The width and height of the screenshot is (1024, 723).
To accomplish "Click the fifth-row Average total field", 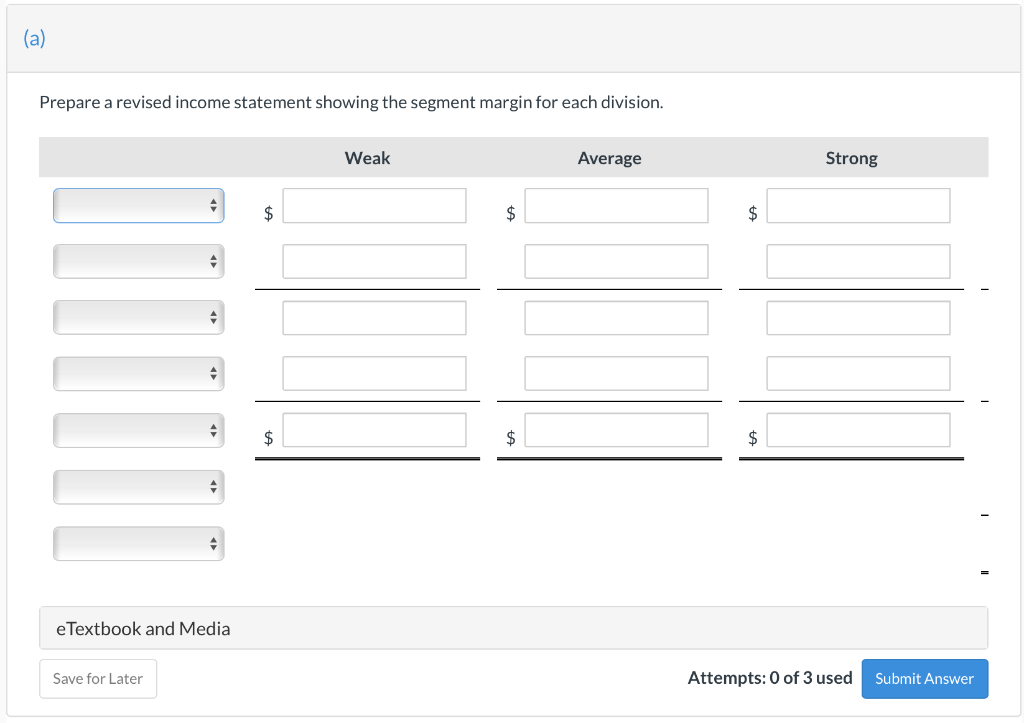I will pyautogui.click(x=616, y=431).
